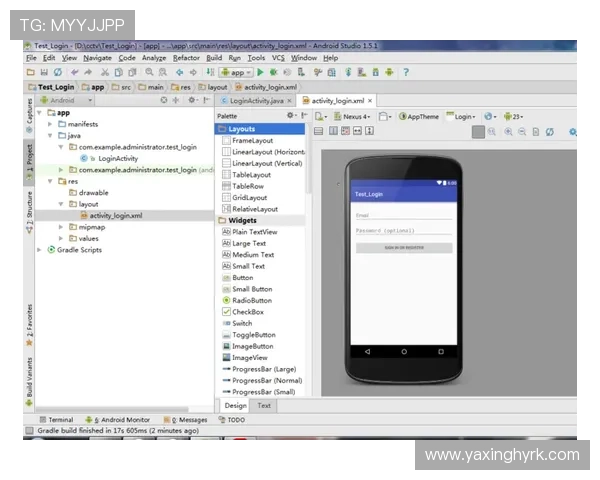Switch to the Text view tab
The height and width of the screenshot is (480, 600).
264,405
